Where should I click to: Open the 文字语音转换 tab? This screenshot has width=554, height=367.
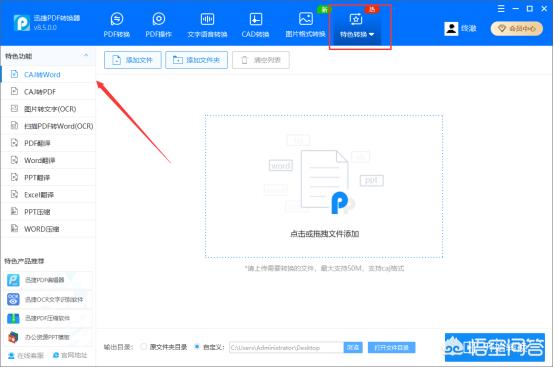point(207,25)
